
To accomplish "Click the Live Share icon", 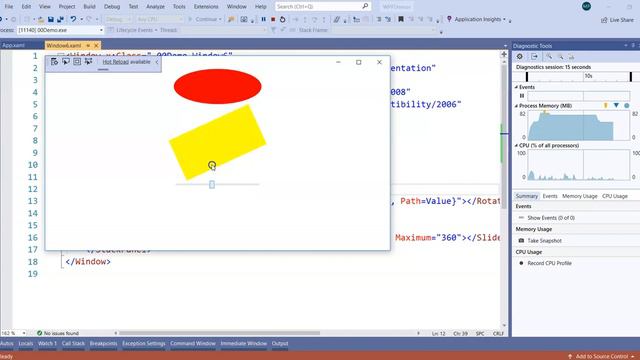I will point(604,20).
